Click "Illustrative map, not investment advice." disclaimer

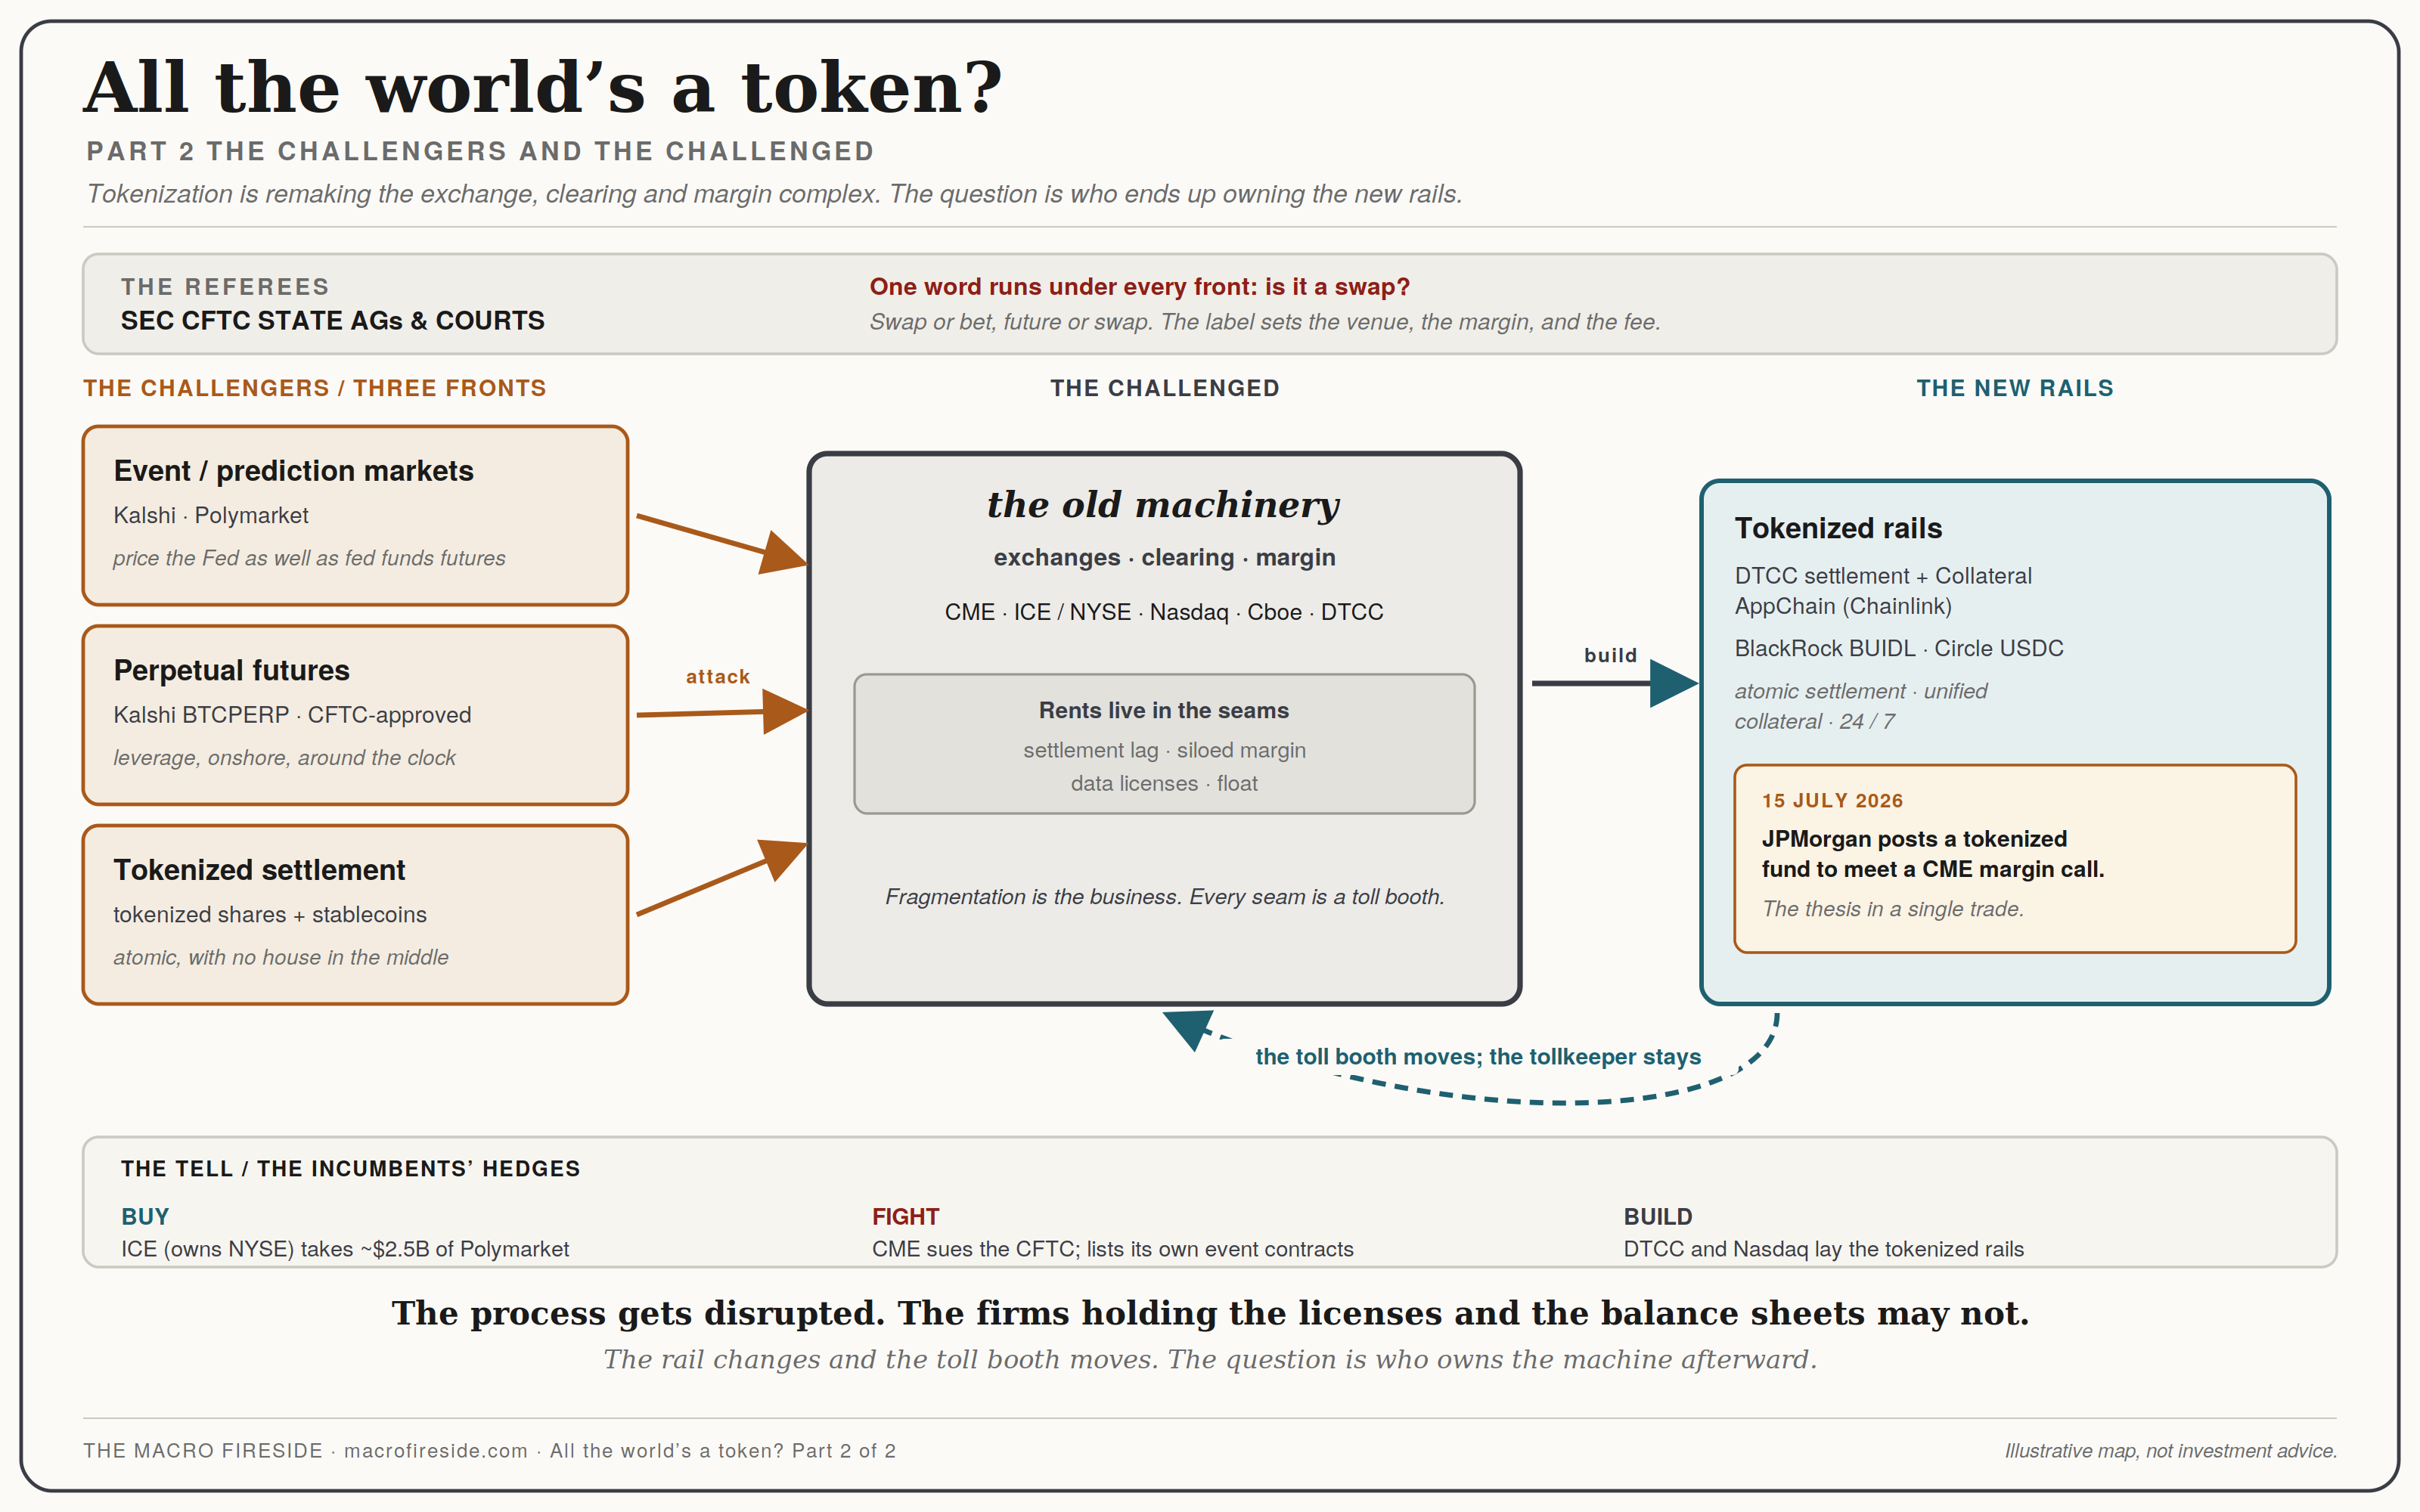tap(2170, 1451)
